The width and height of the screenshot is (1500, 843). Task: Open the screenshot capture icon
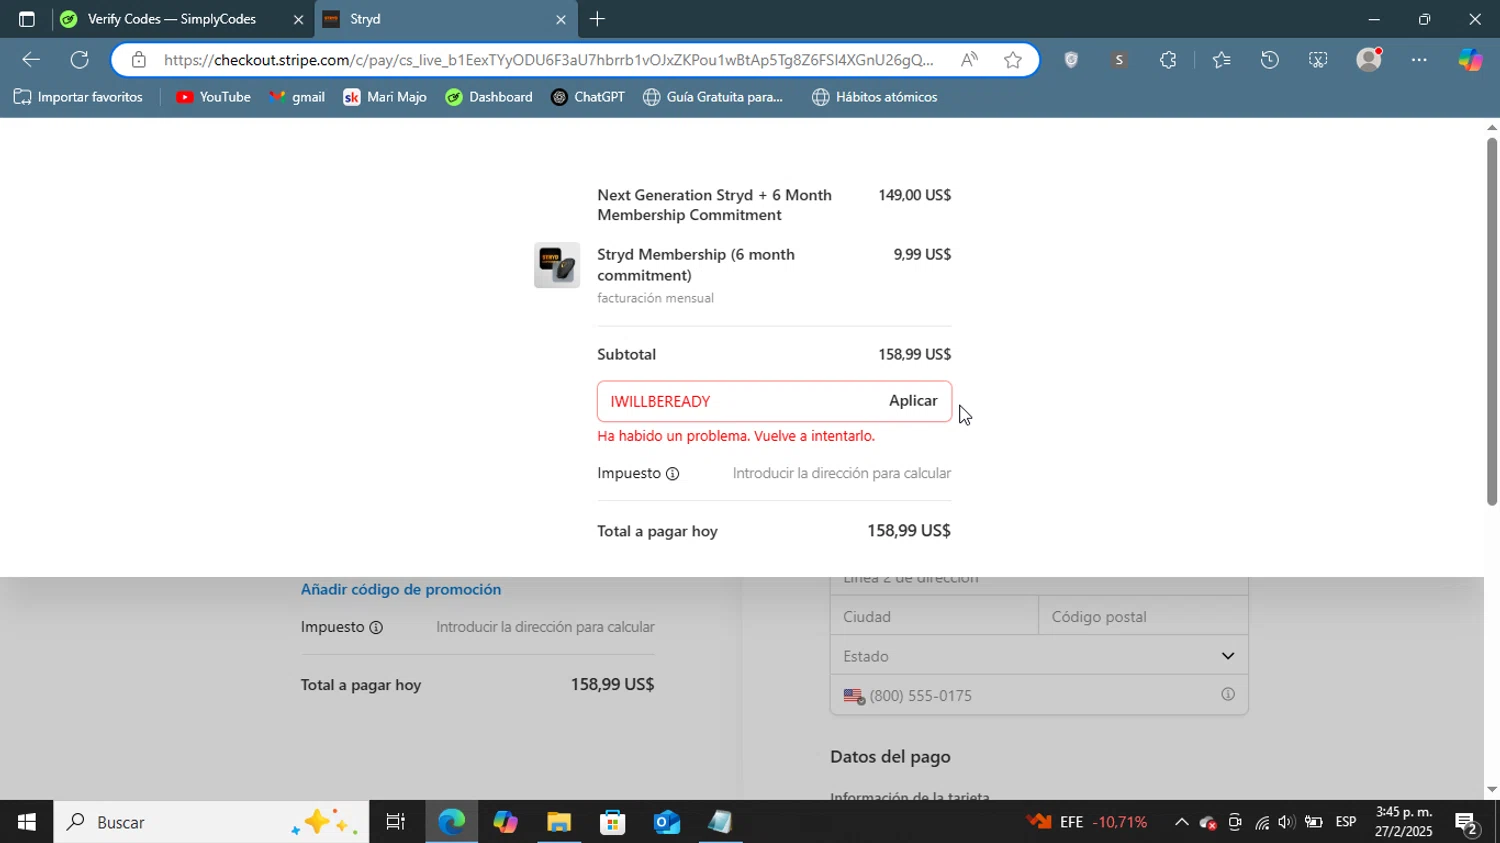(x=1318, y=60)
